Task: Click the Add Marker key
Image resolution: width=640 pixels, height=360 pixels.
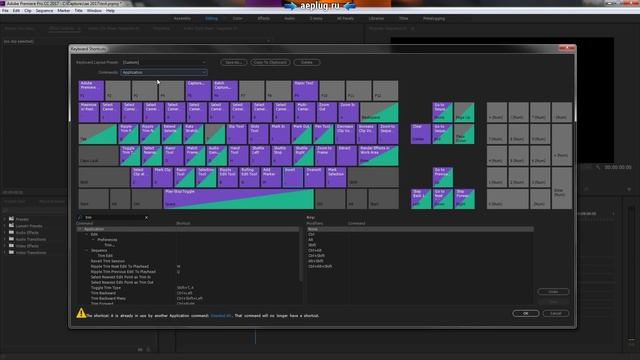Action: (x=271, y=177)
